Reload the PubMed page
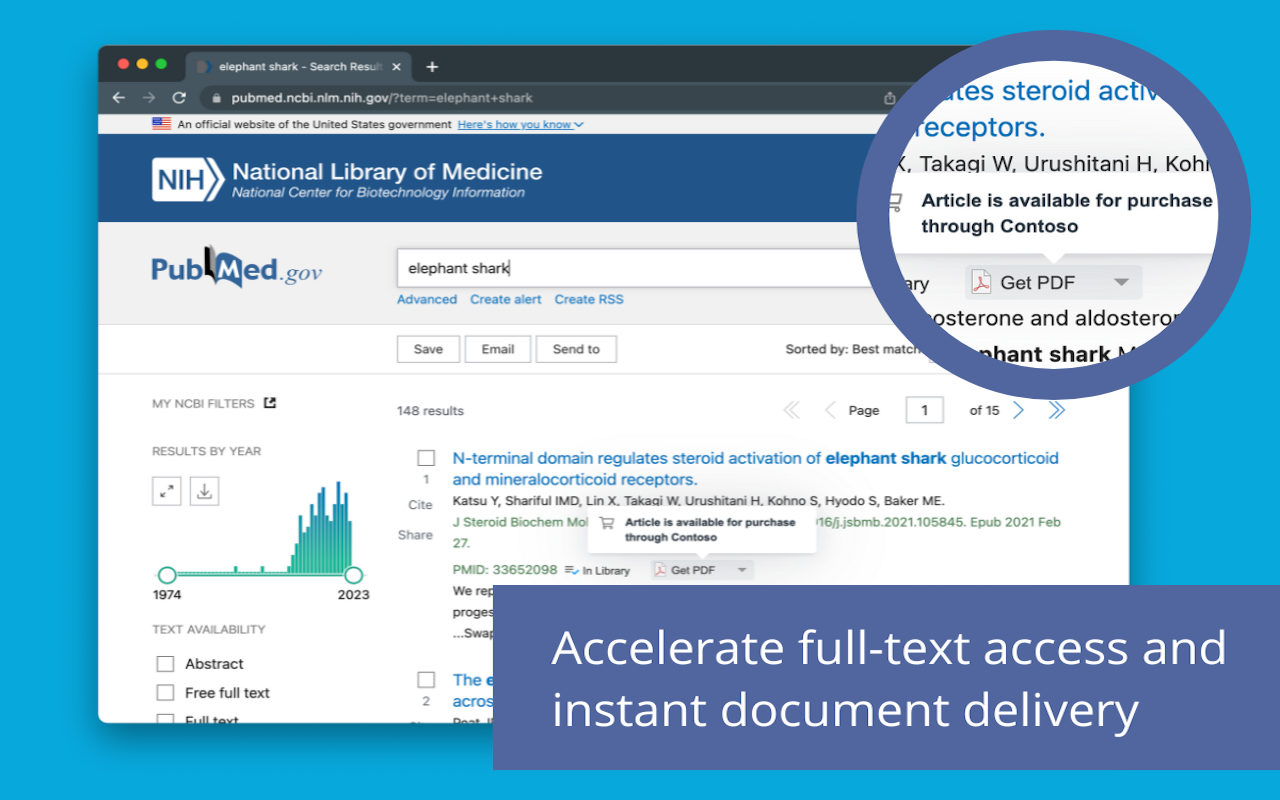 click(179, 98)
